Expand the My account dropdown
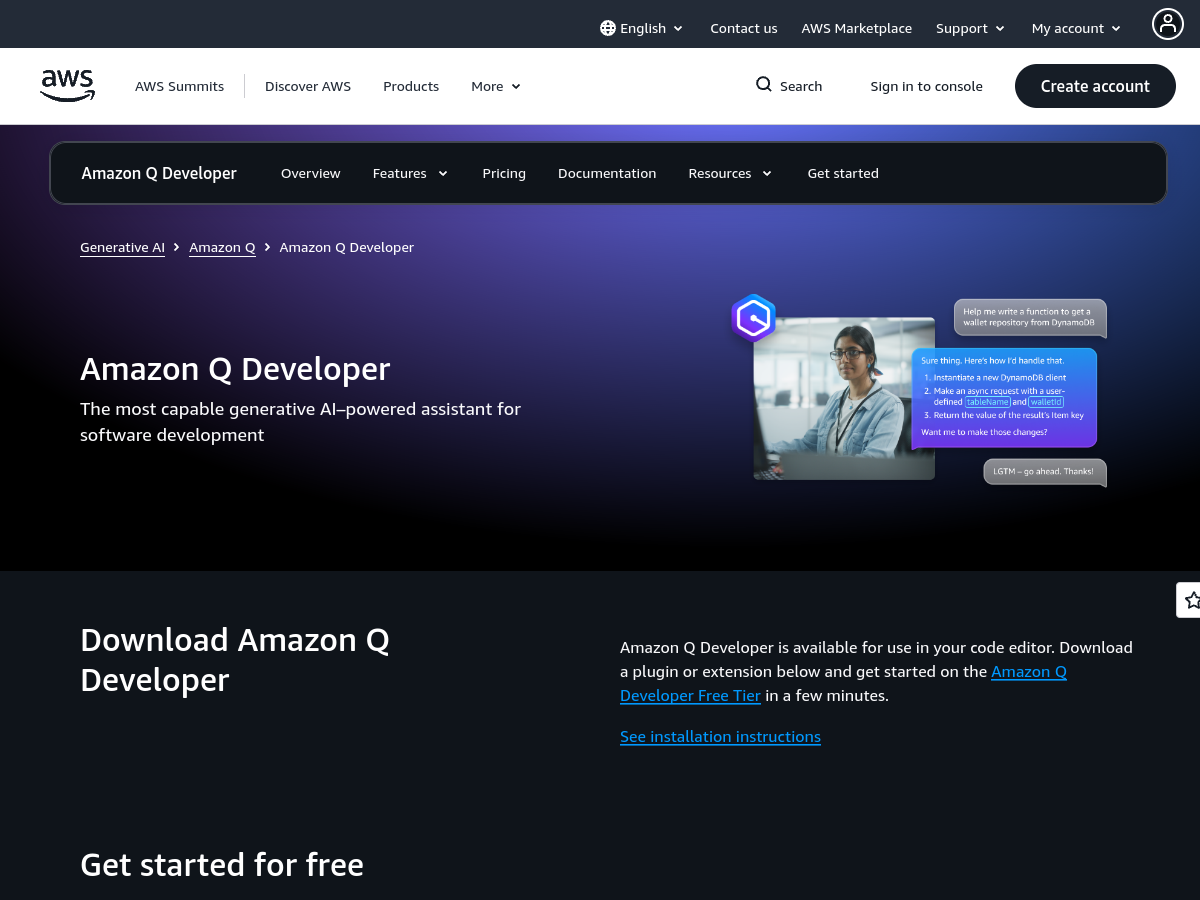 point(1077,28)
